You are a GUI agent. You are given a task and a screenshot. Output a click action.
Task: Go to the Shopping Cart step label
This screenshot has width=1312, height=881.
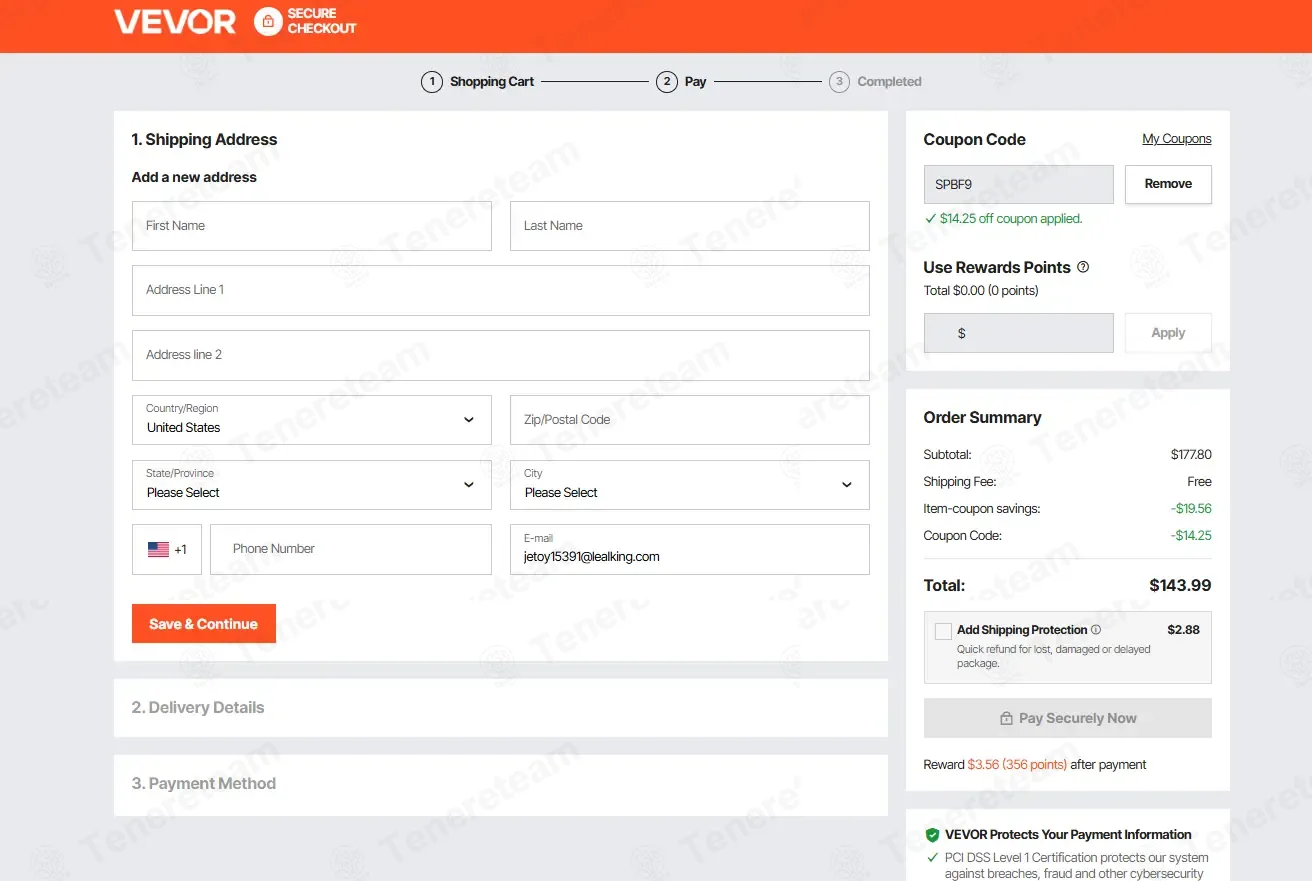tap(492, 82)
